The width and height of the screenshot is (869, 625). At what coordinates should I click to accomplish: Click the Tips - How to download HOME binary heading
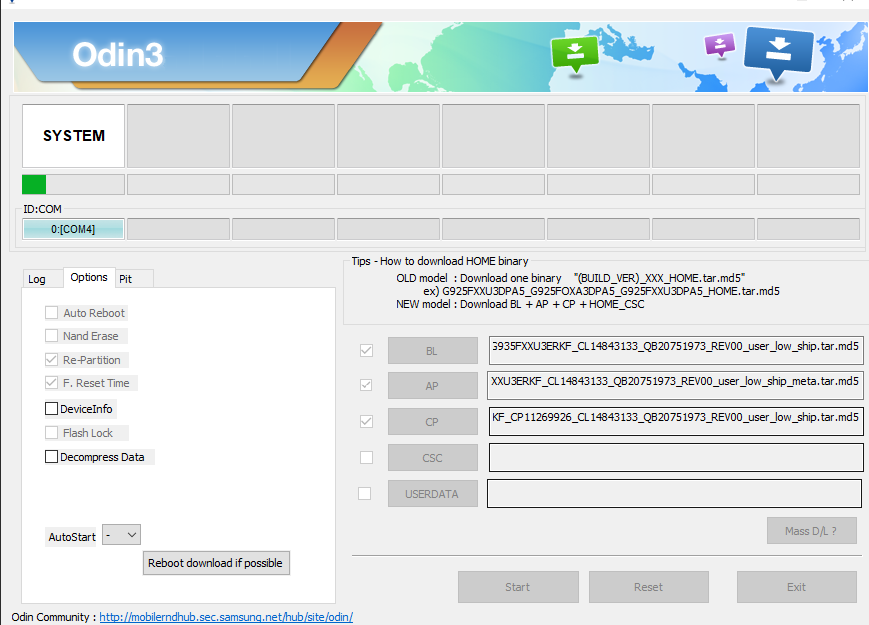pos(439,261)
